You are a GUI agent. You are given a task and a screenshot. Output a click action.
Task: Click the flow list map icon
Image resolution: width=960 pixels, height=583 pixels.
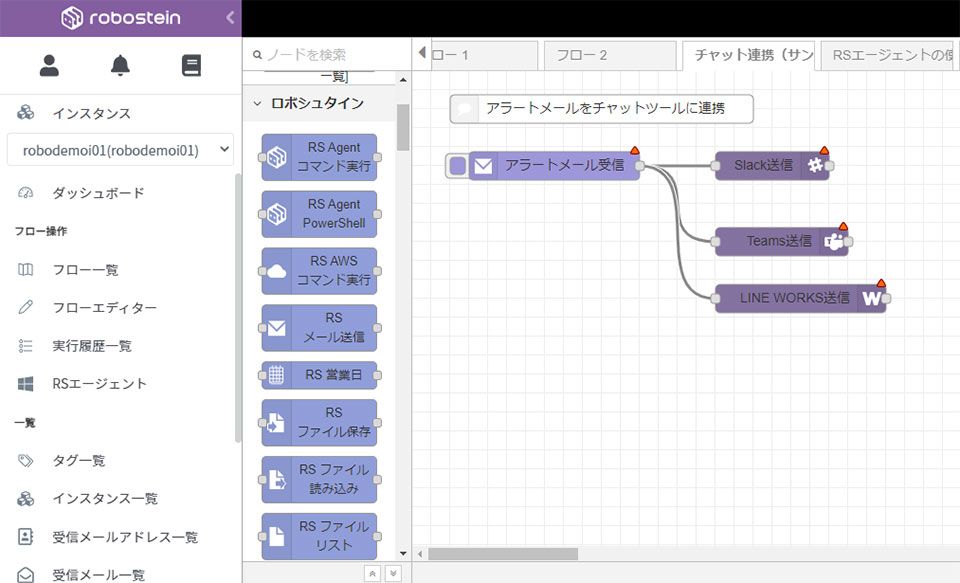(25, 269)
